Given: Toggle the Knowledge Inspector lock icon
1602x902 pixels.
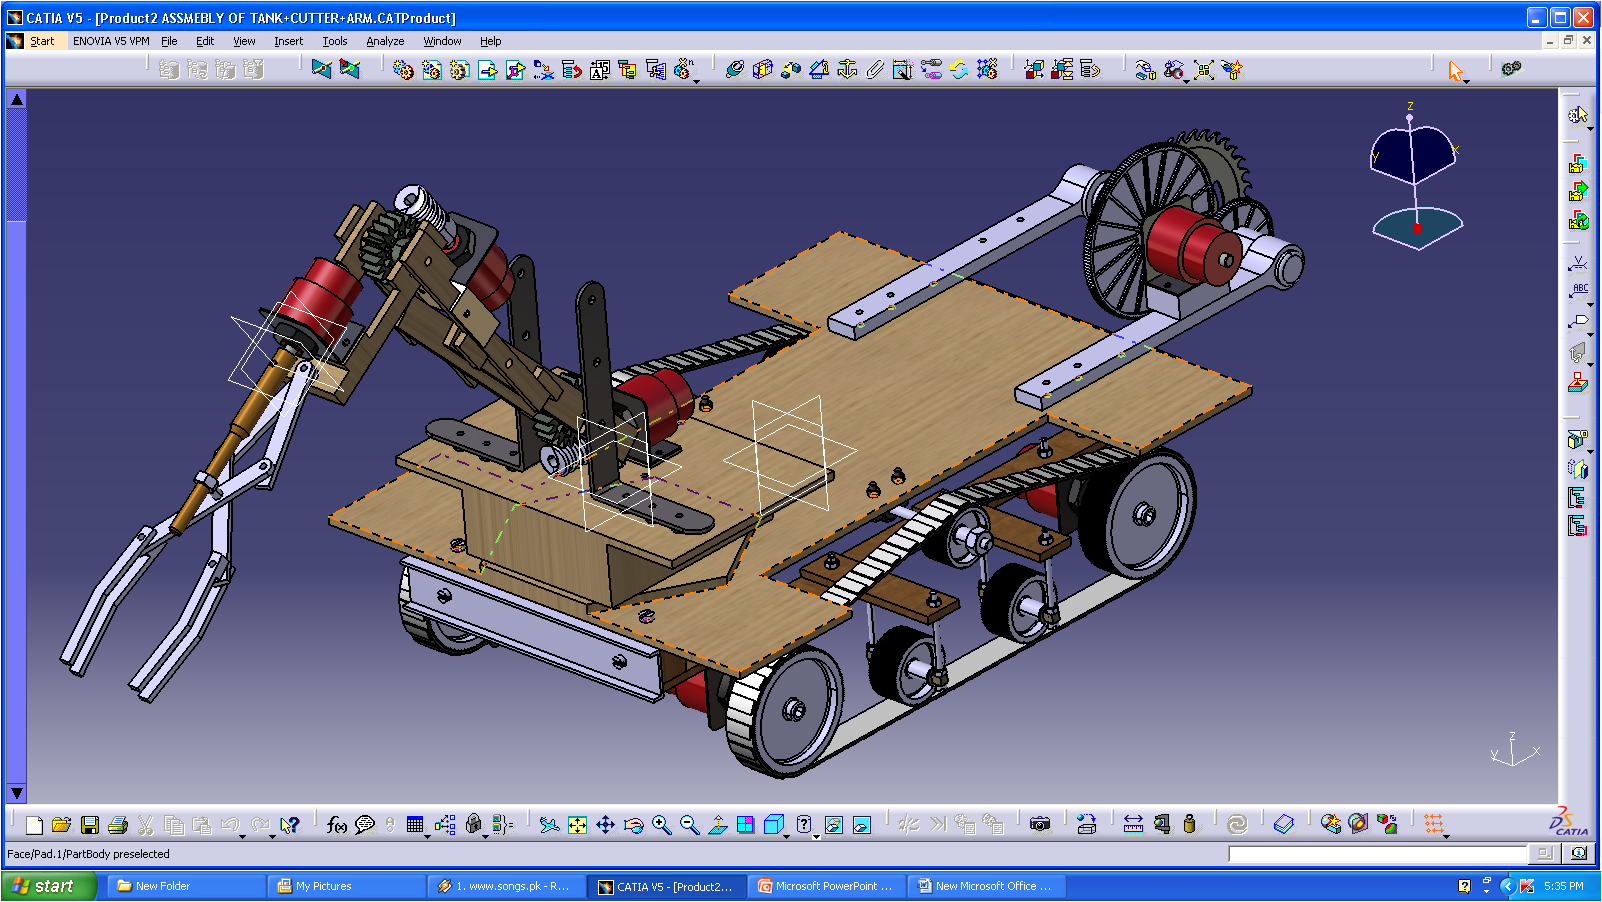Looking at the screenshot, I should [x=474, y=825].
